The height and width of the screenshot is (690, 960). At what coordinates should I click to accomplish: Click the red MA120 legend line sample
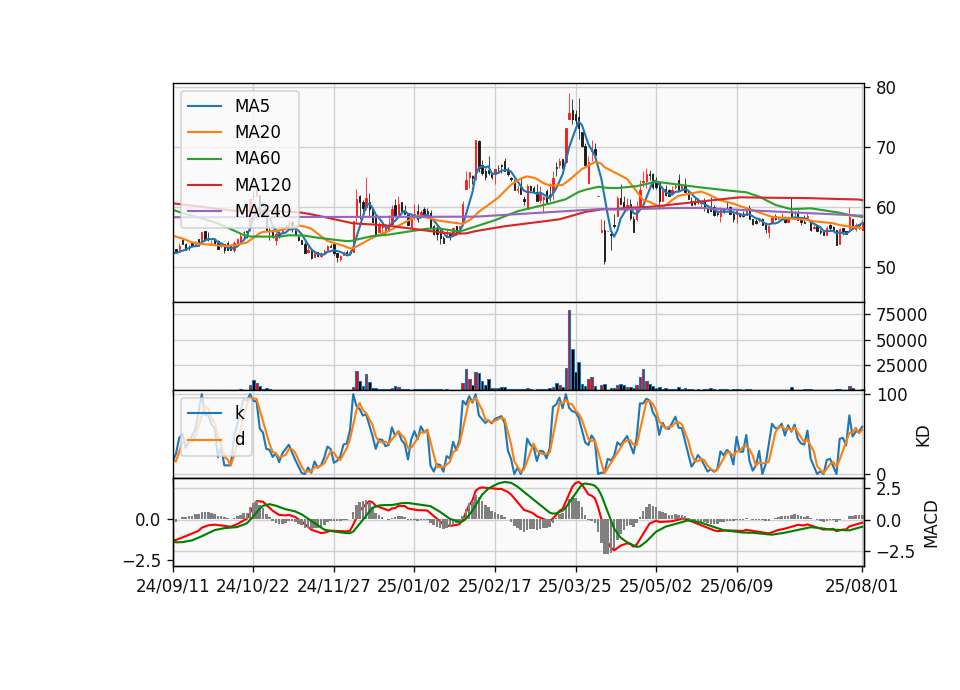tap(204, 185)
